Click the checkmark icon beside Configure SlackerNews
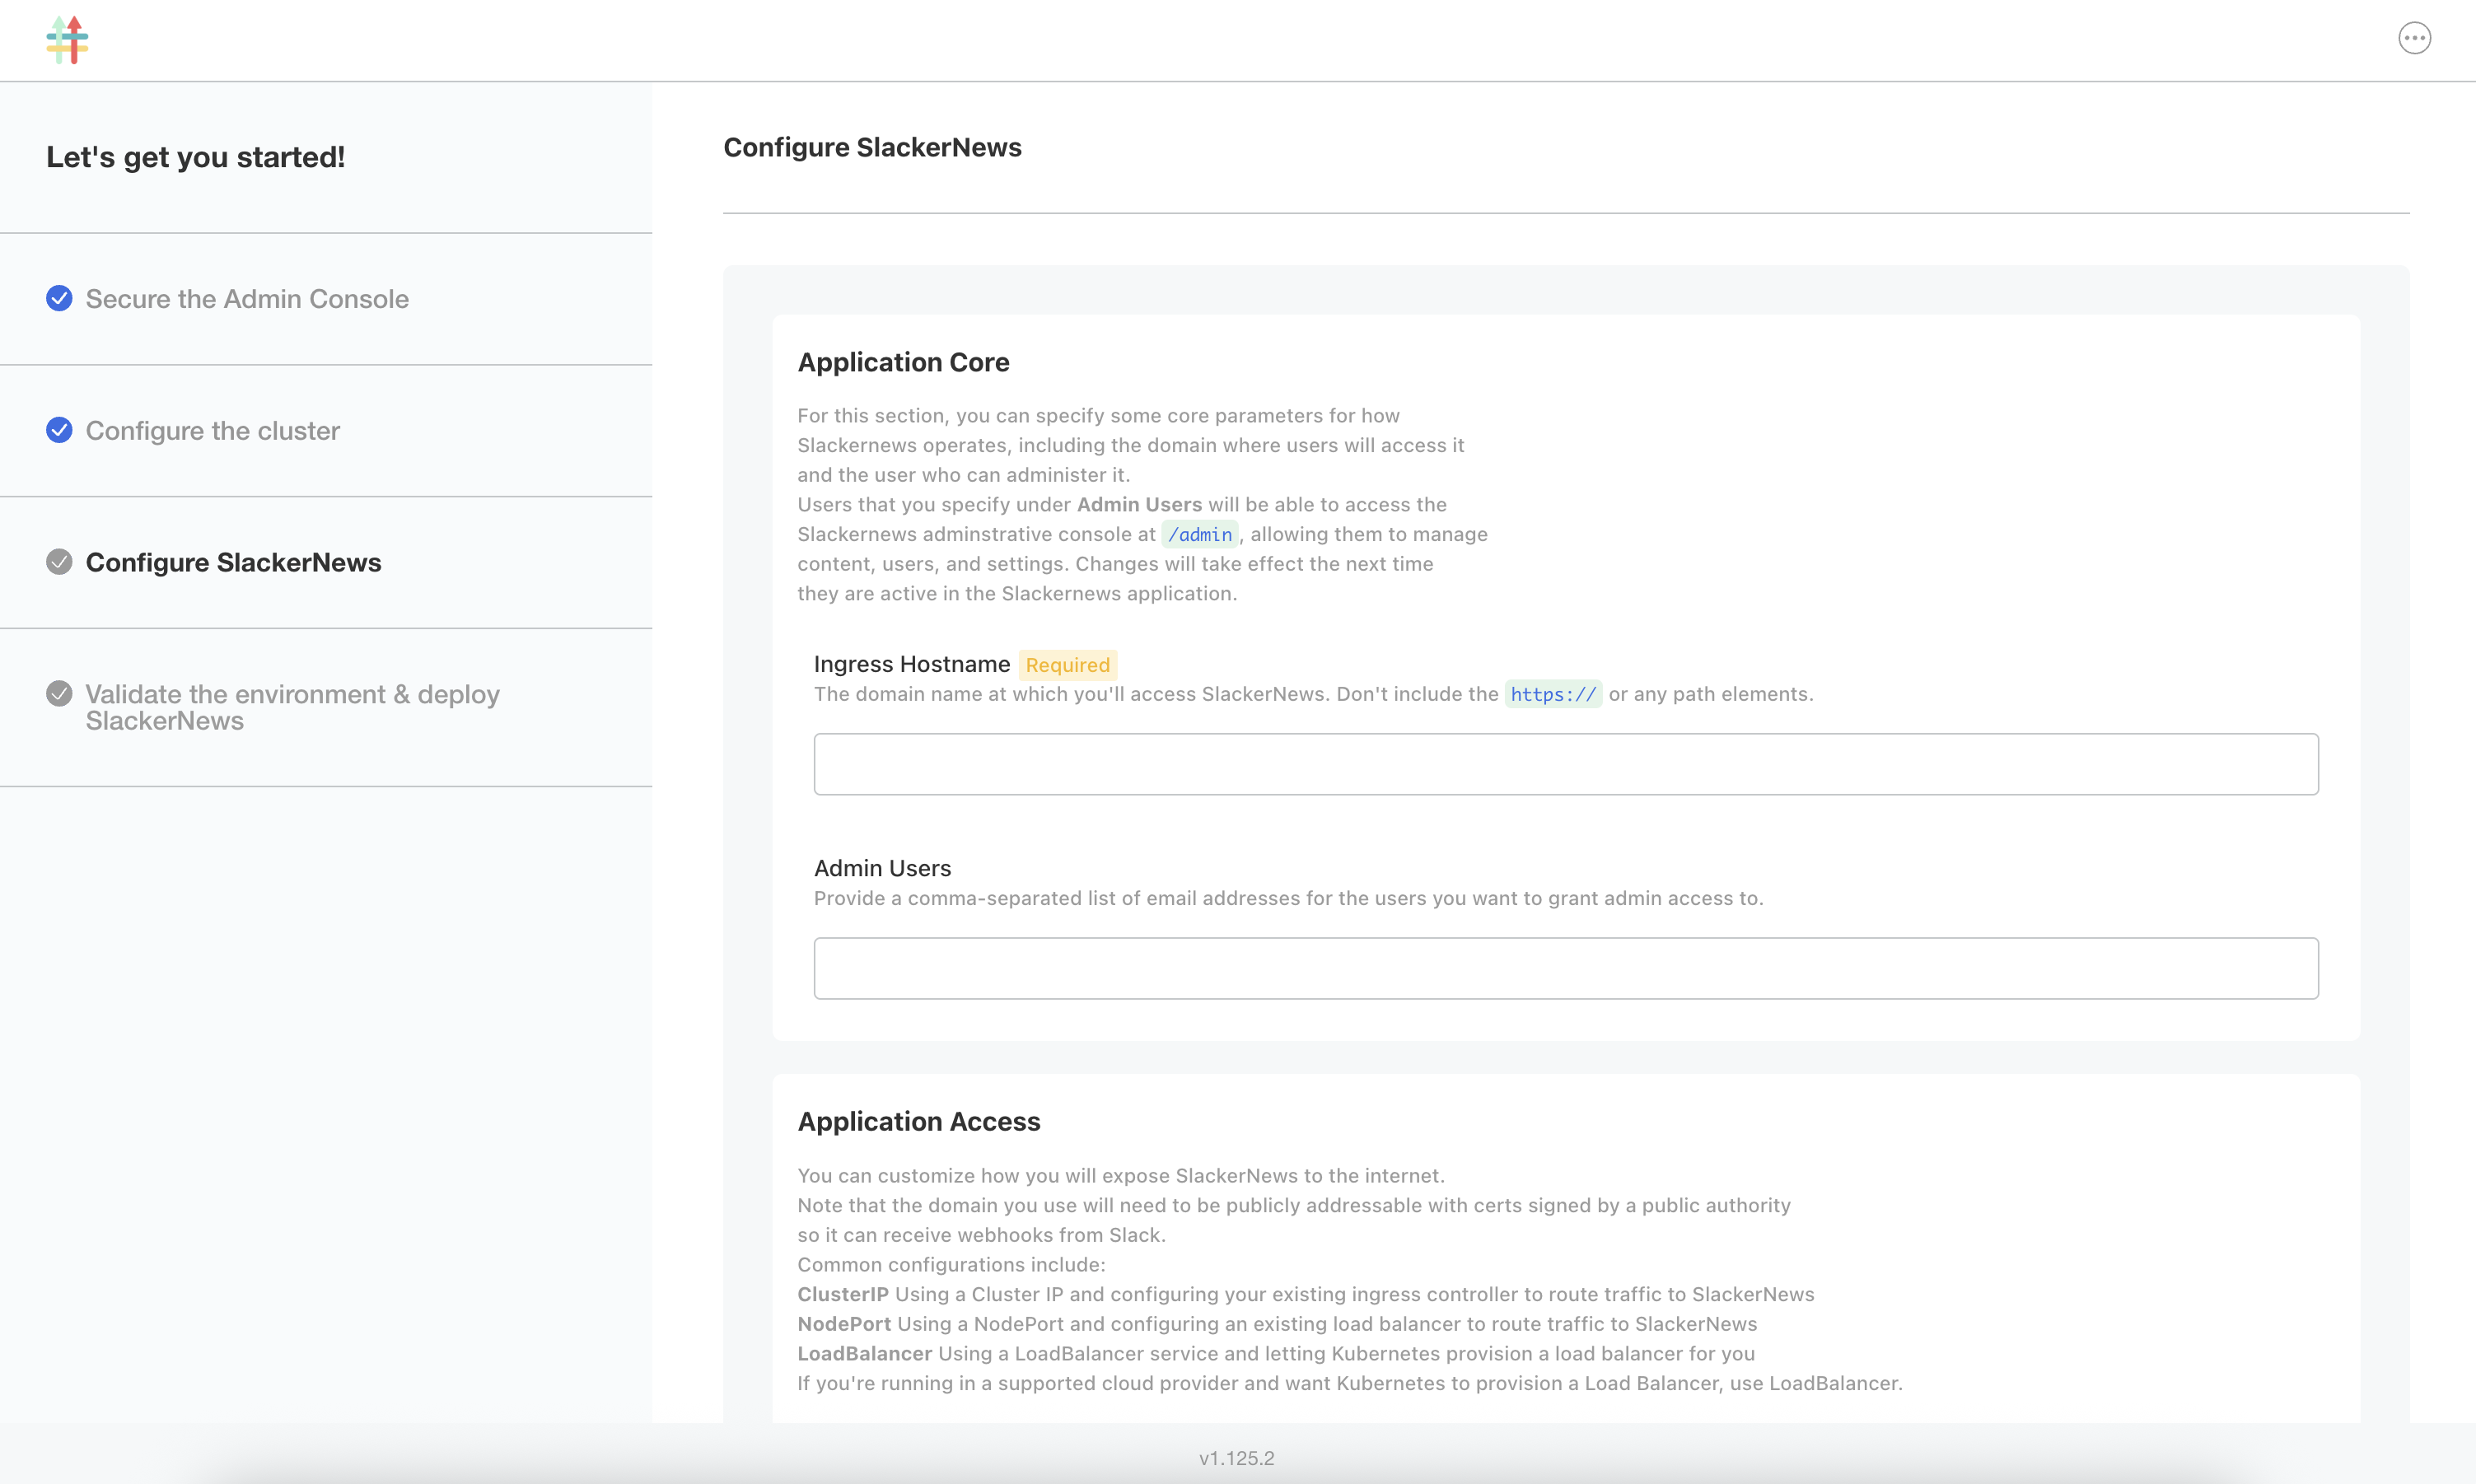 59,562
